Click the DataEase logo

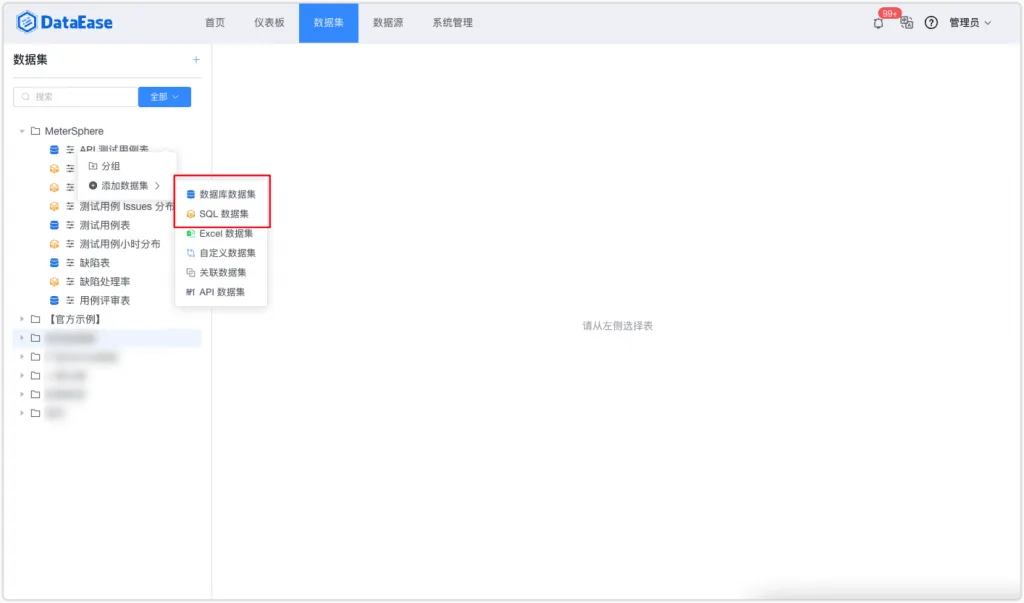(x=64, y=22)
